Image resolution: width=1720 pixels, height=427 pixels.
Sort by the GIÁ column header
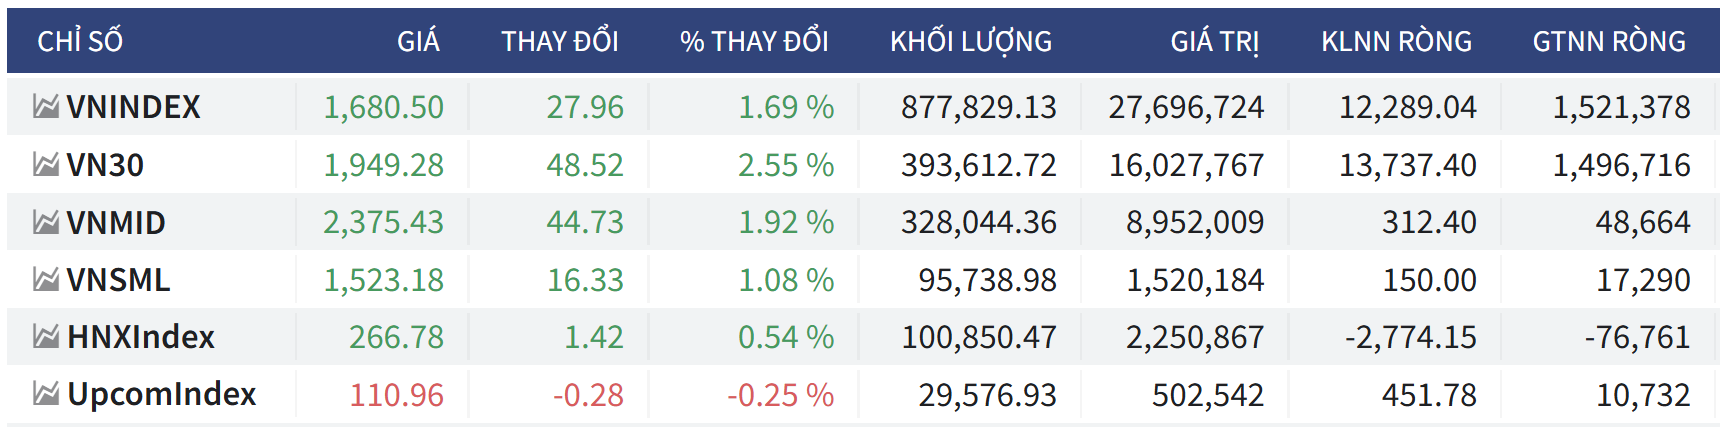coord(418,41)
